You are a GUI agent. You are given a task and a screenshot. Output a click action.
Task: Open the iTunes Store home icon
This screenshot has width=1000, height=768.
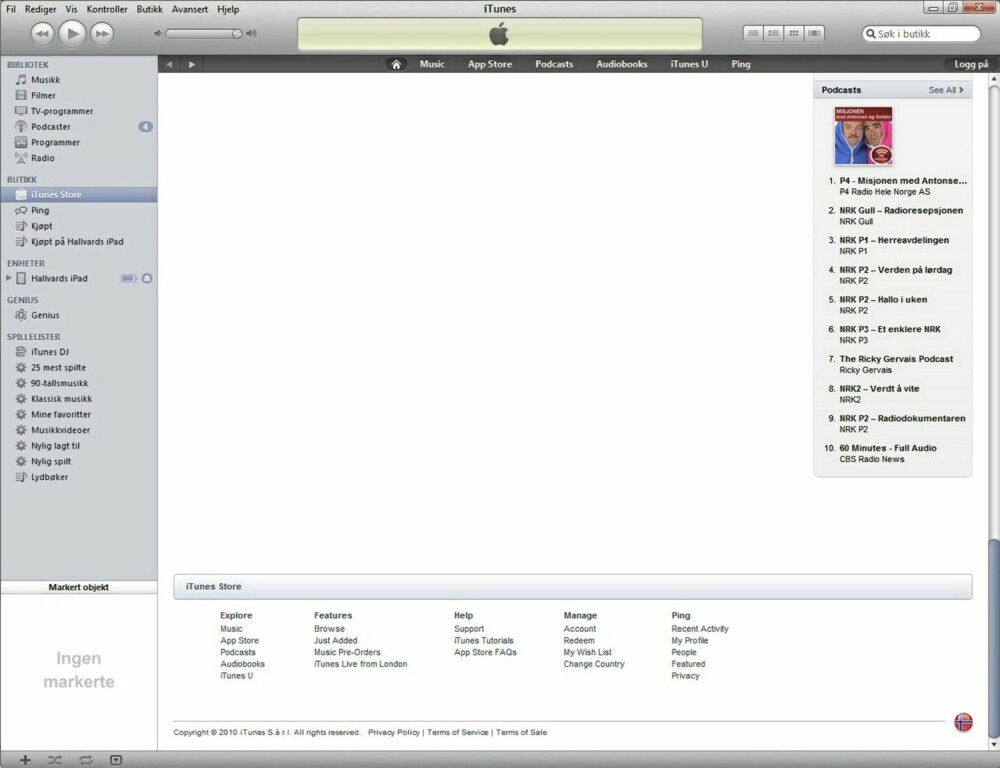(x=396, y=64)
